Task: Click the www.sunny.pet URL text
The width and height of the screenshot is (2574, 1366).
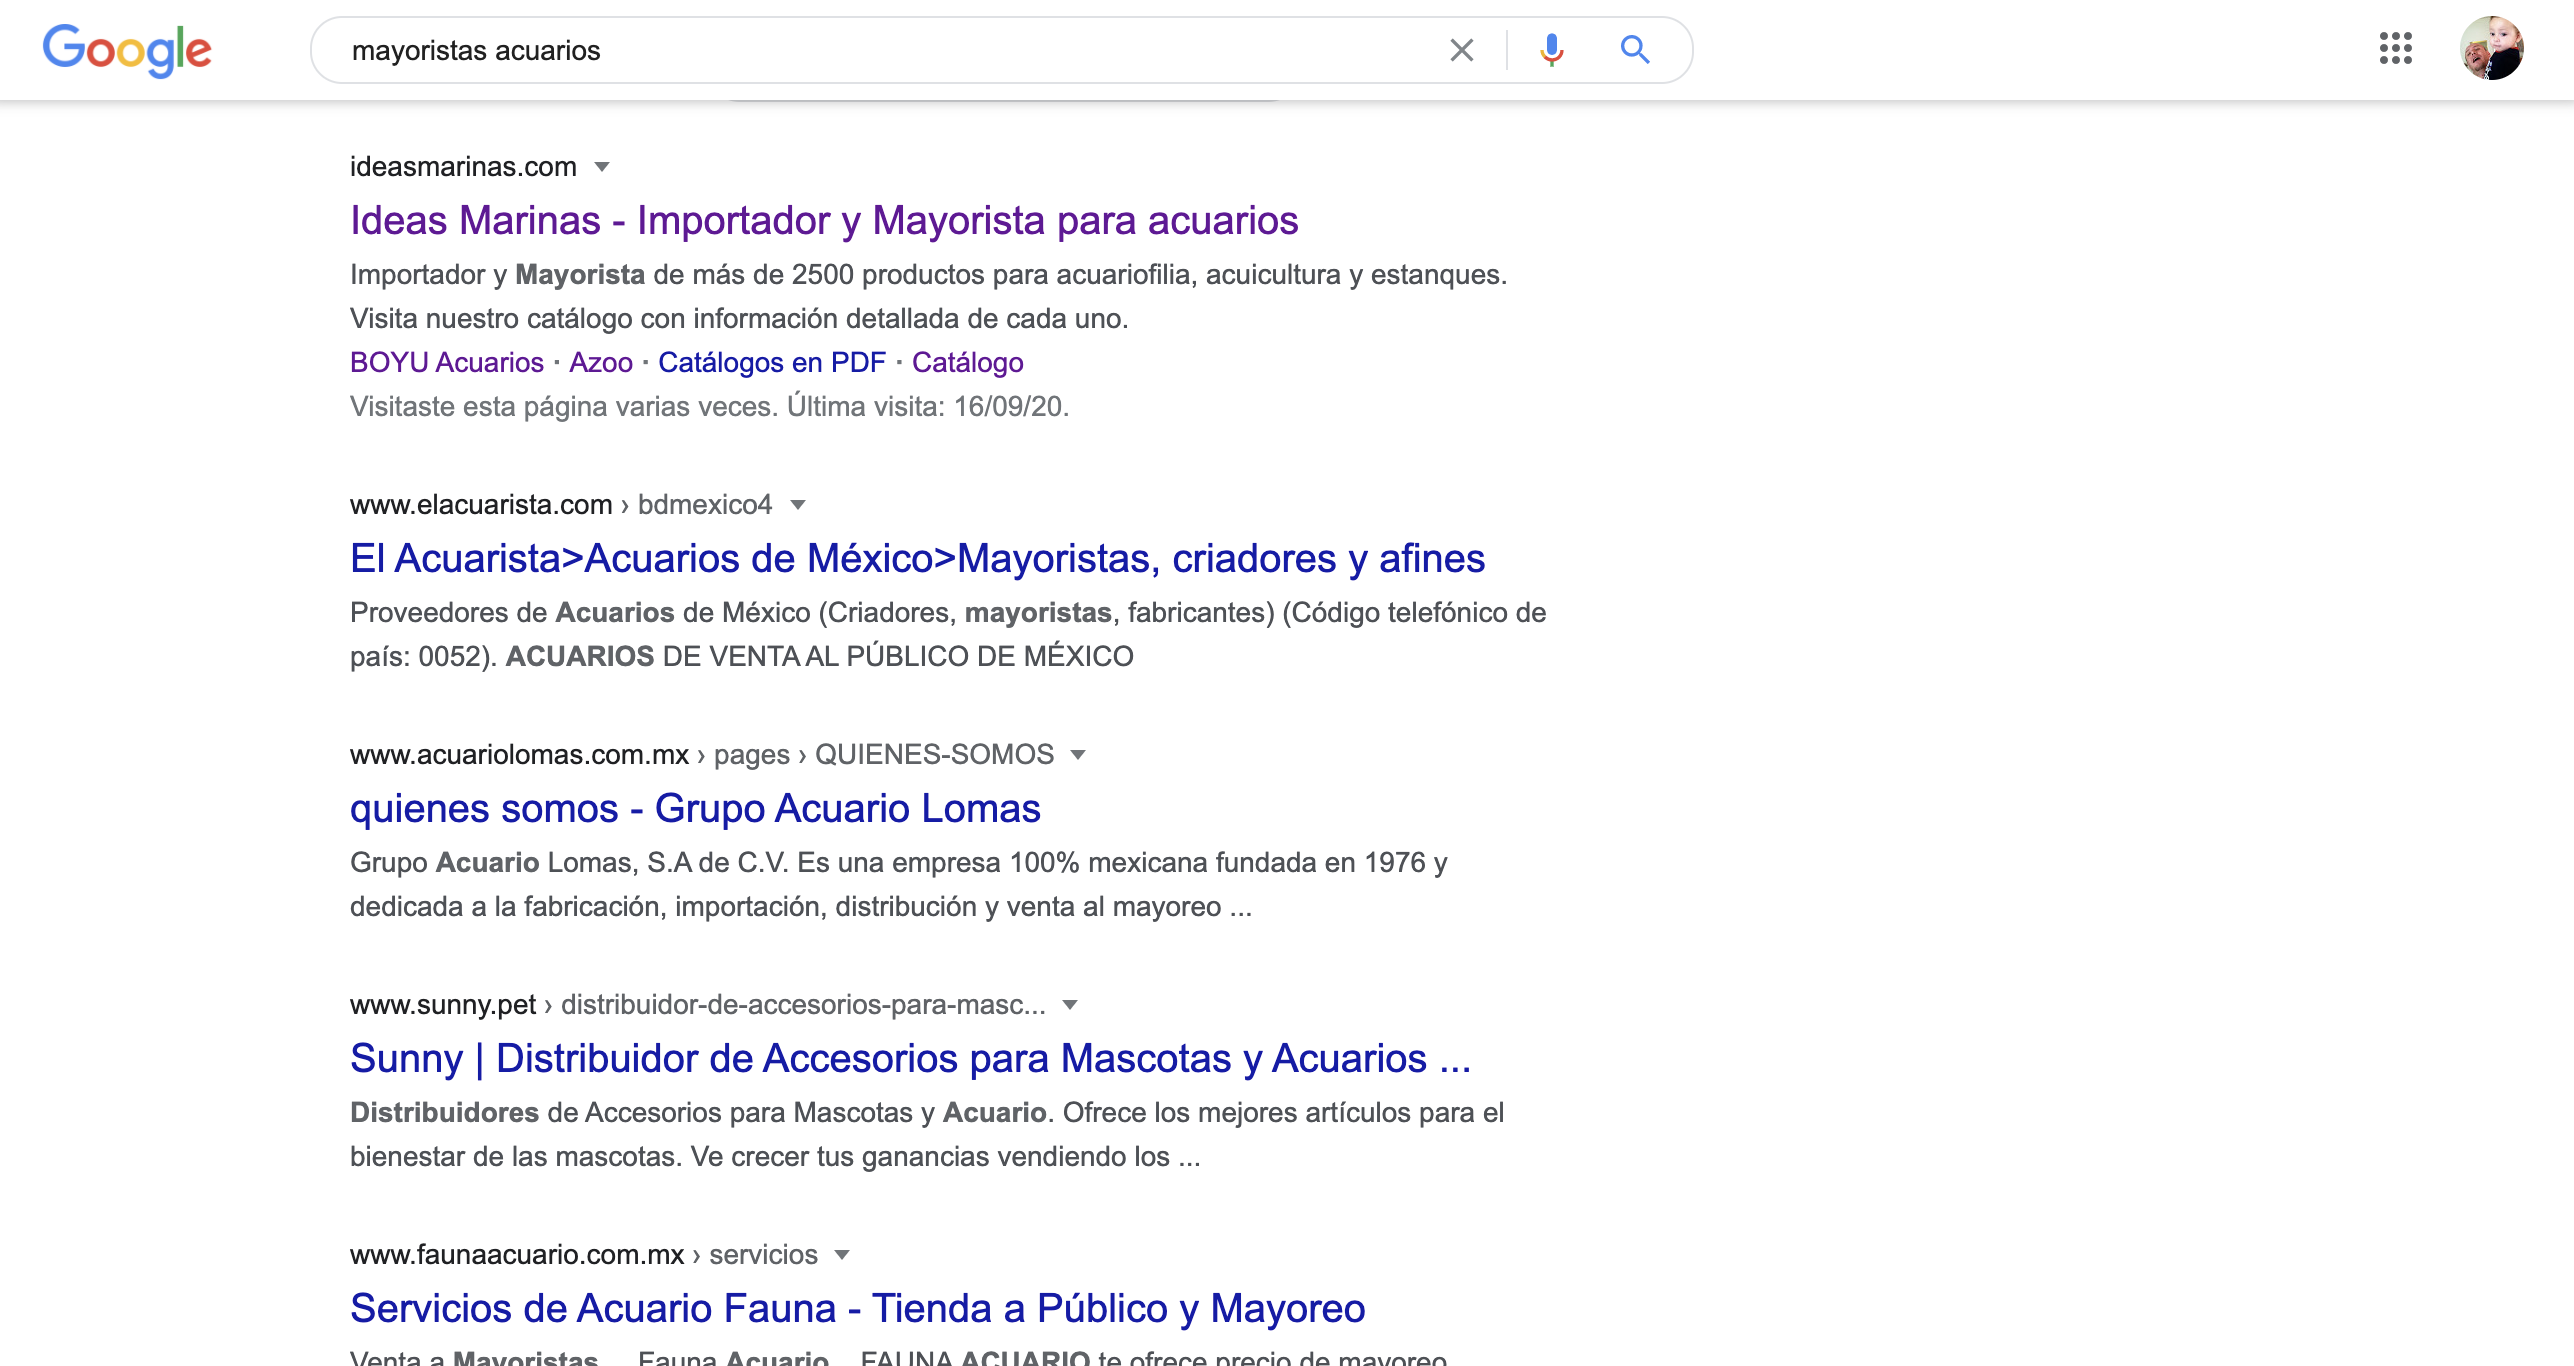Action: (443, 1005)
